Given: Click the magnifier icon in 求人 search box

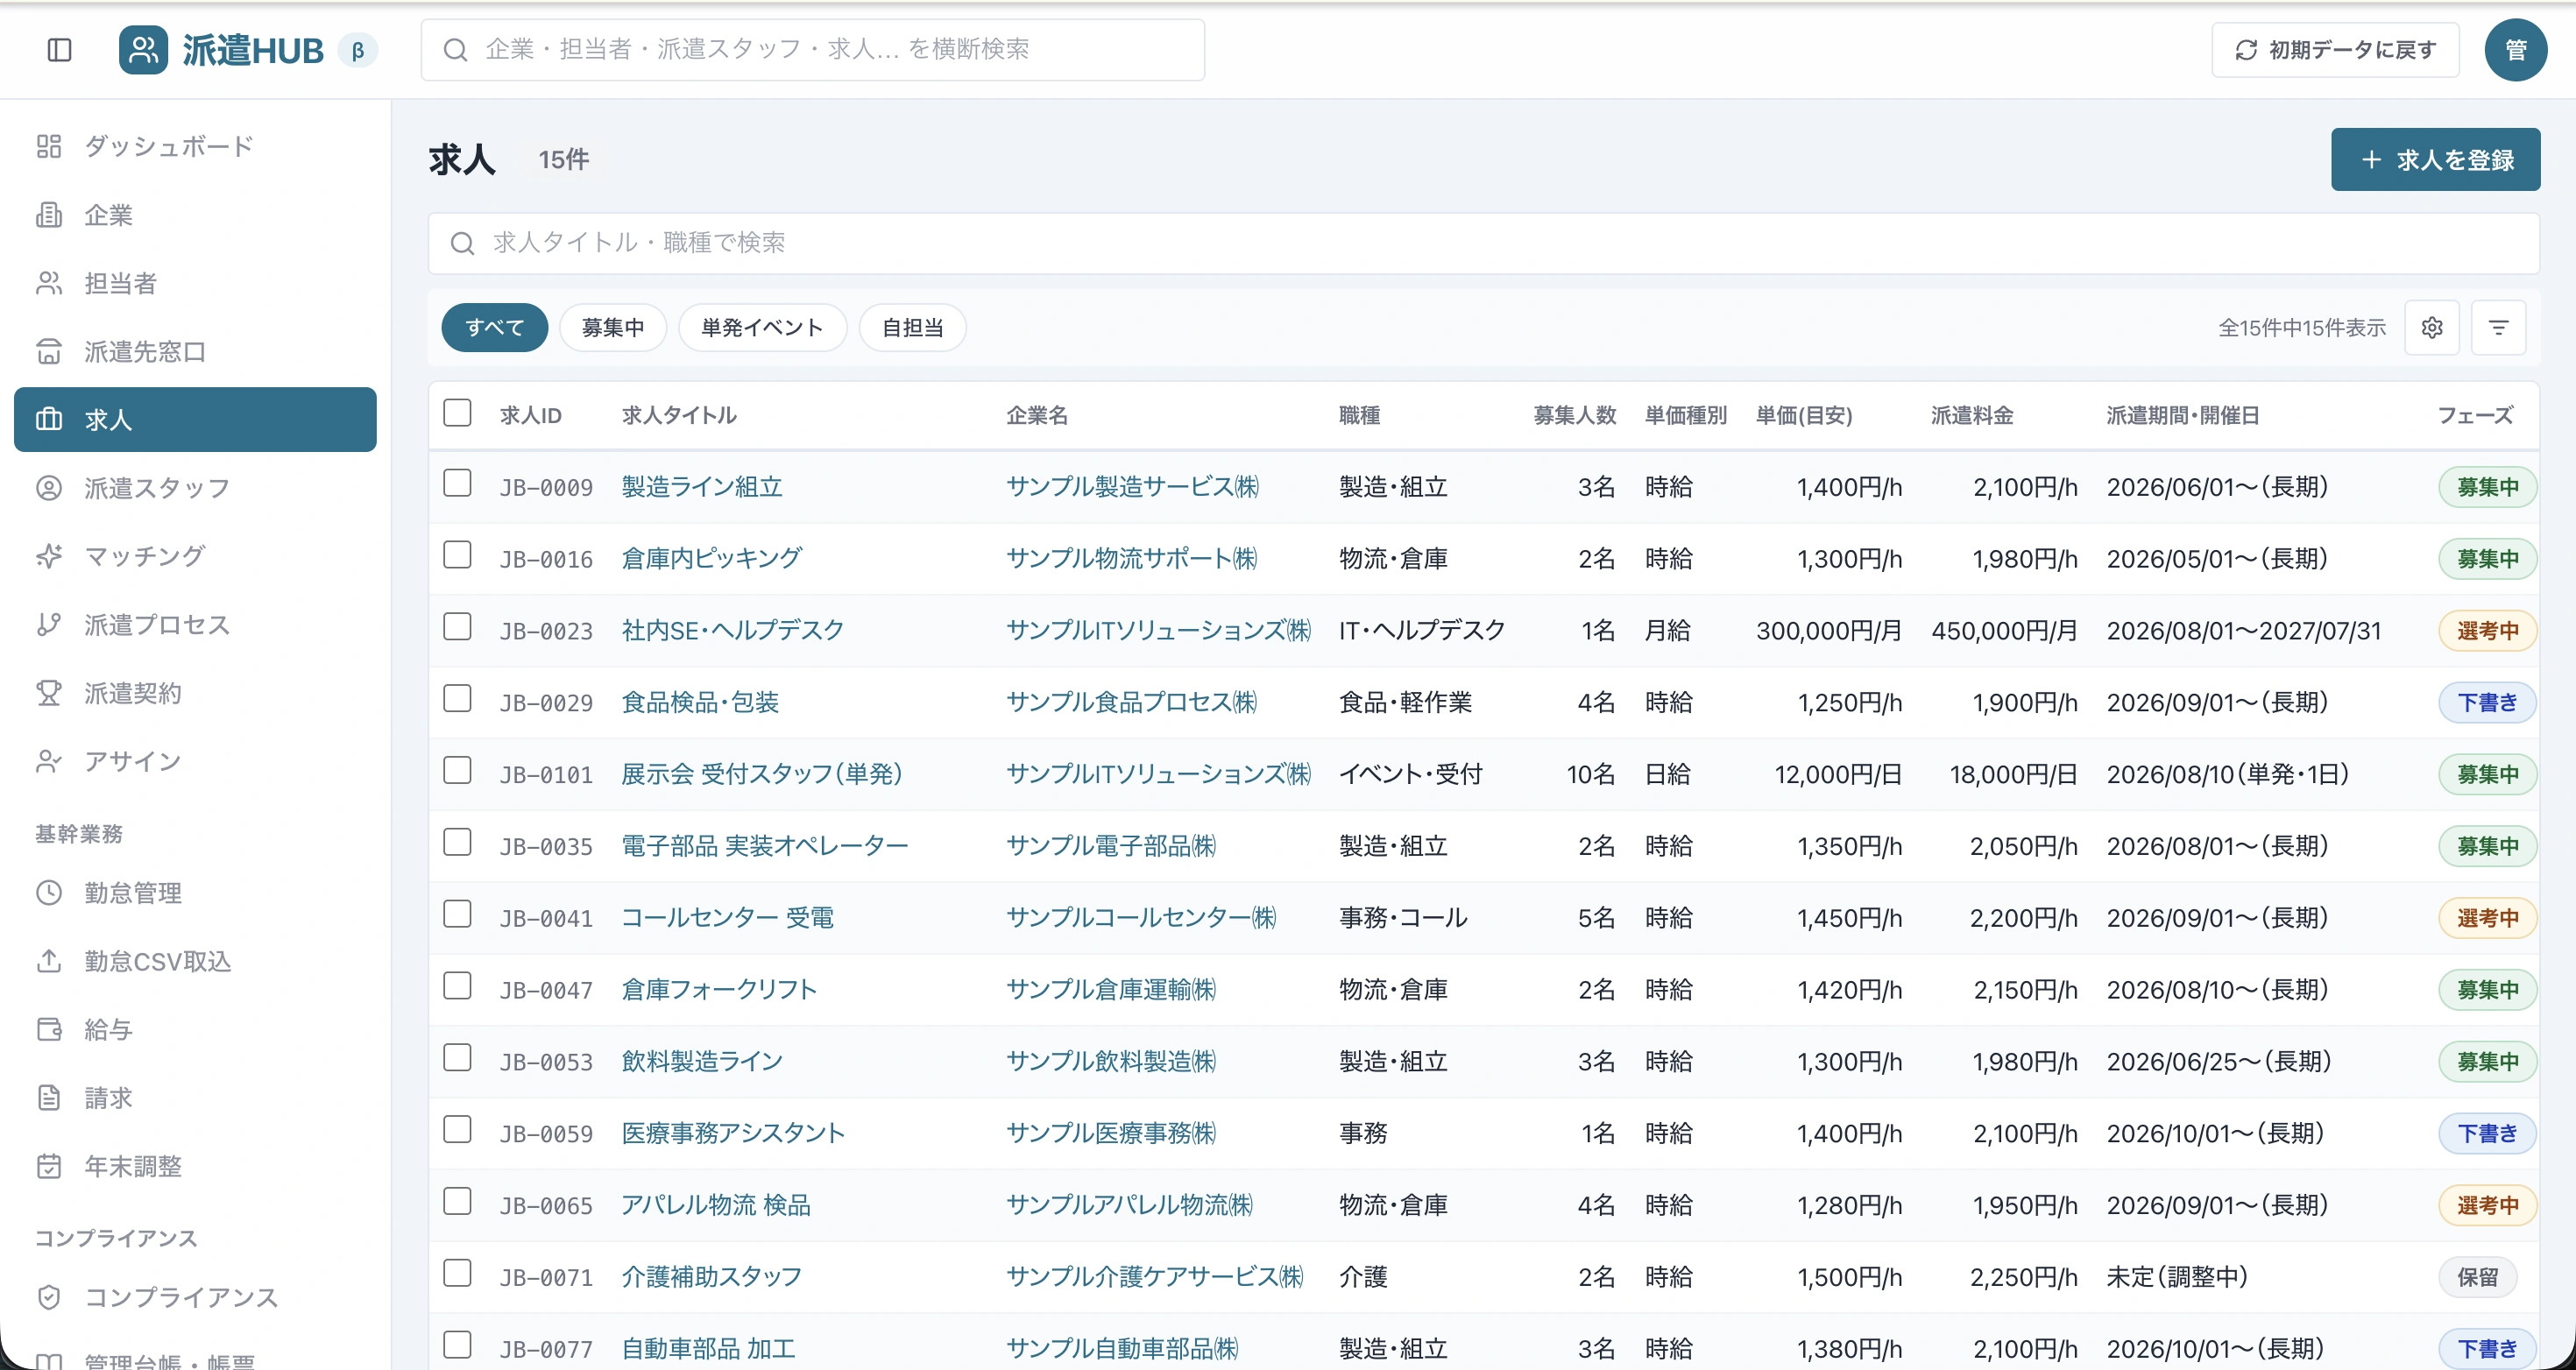Looking at the screenshot, I should coord(462,243).
